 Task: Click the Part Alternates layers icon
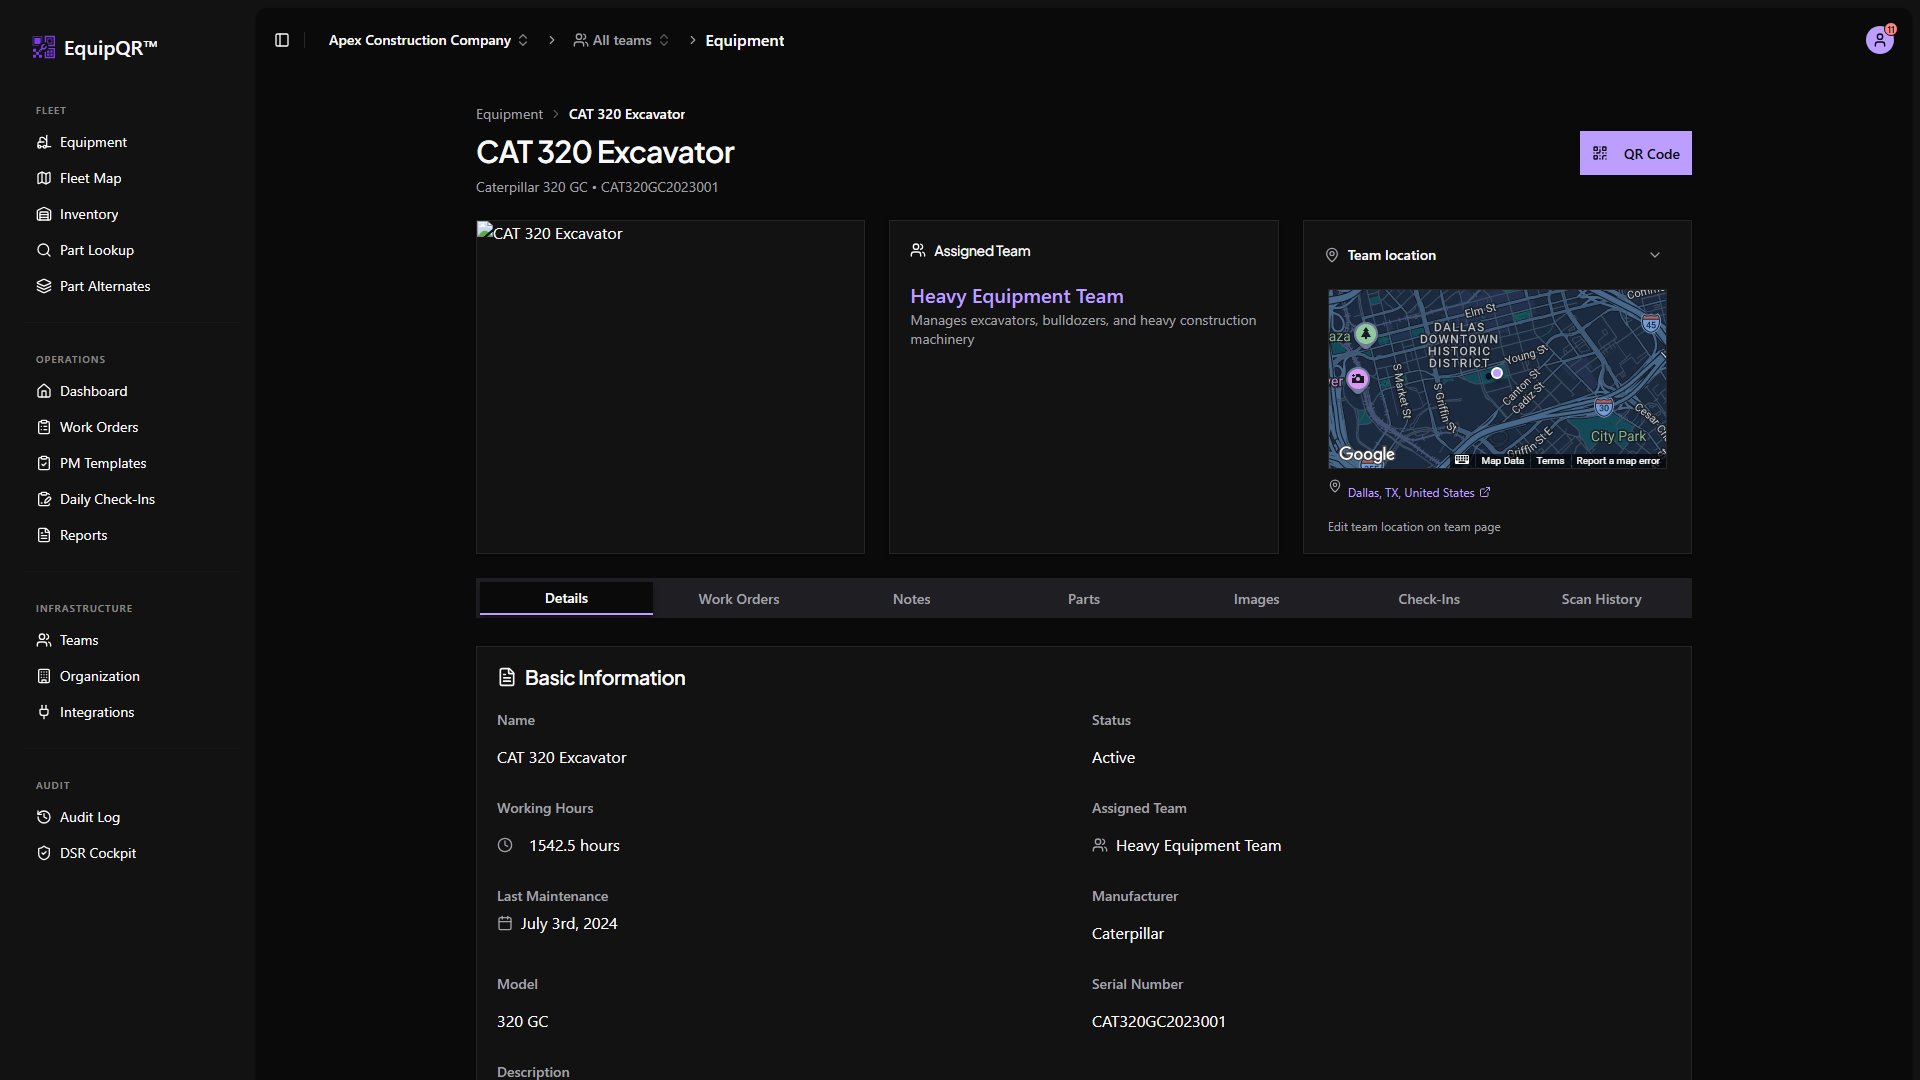[44, 286]
